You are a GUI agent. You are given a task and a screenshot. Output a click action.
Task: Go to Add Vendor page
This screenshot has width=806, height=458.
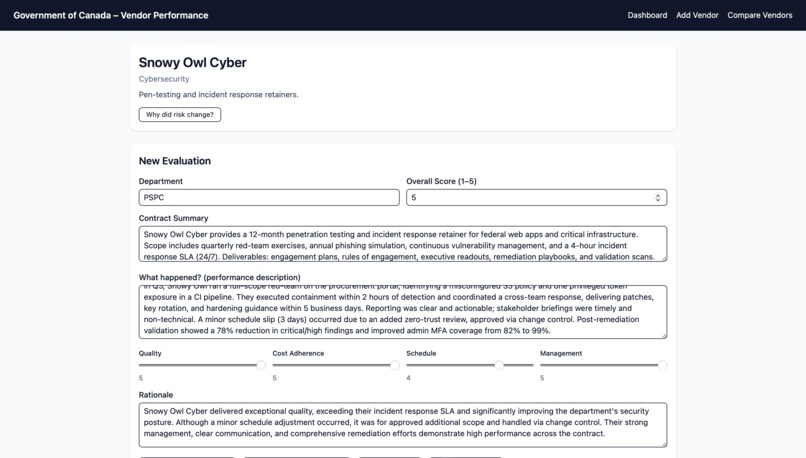(x=697, y=15)
